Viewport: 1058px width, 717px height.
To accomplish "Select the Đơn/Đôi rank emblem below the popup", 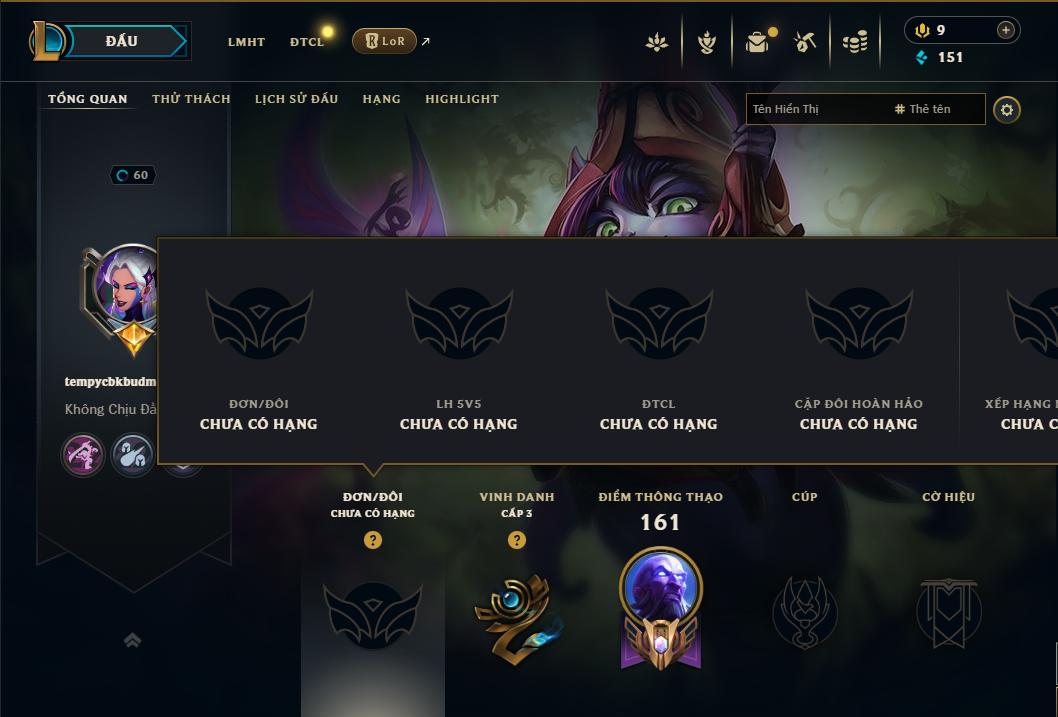I will click(x=372, y=615).
